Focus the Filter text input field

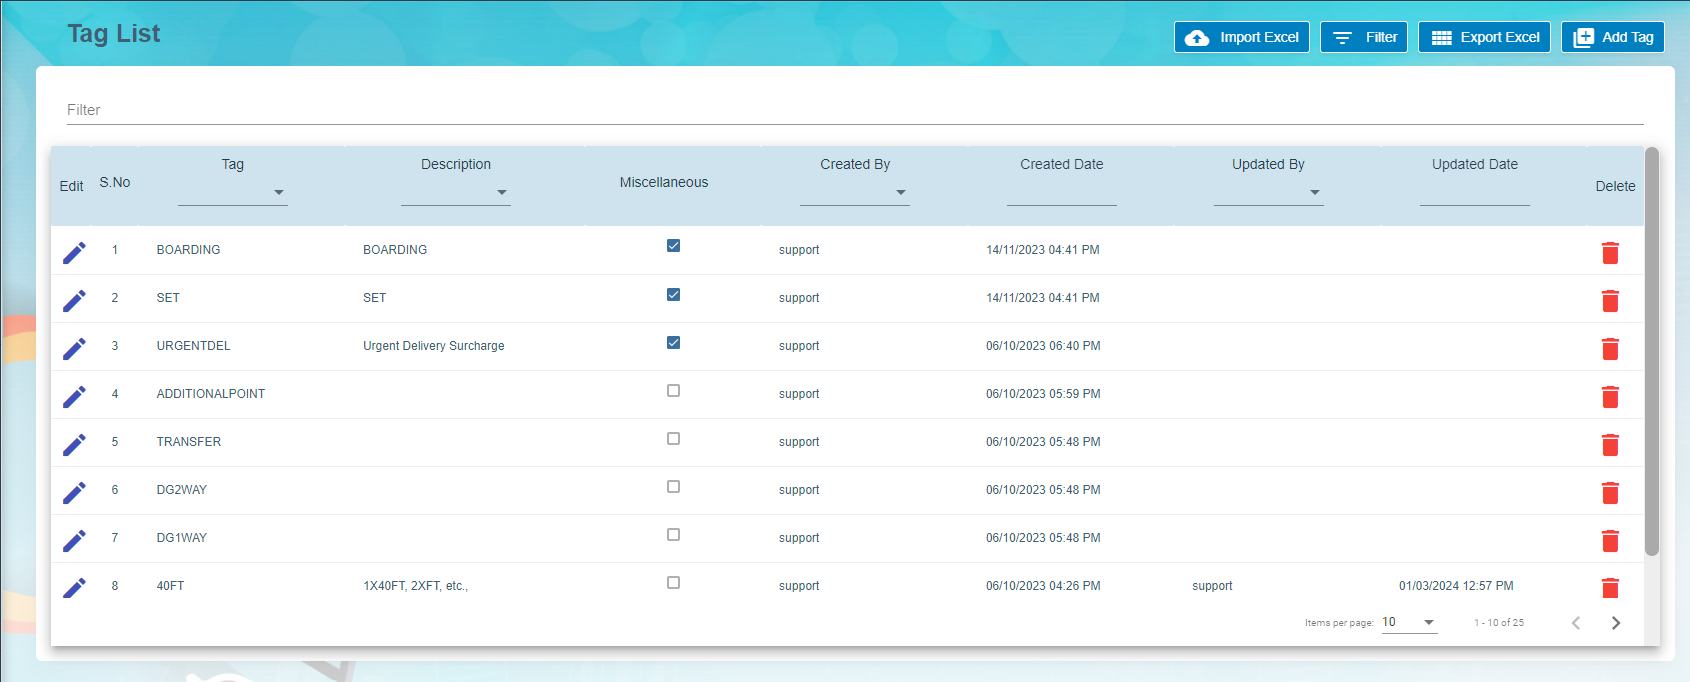click(x=855, y=110)
